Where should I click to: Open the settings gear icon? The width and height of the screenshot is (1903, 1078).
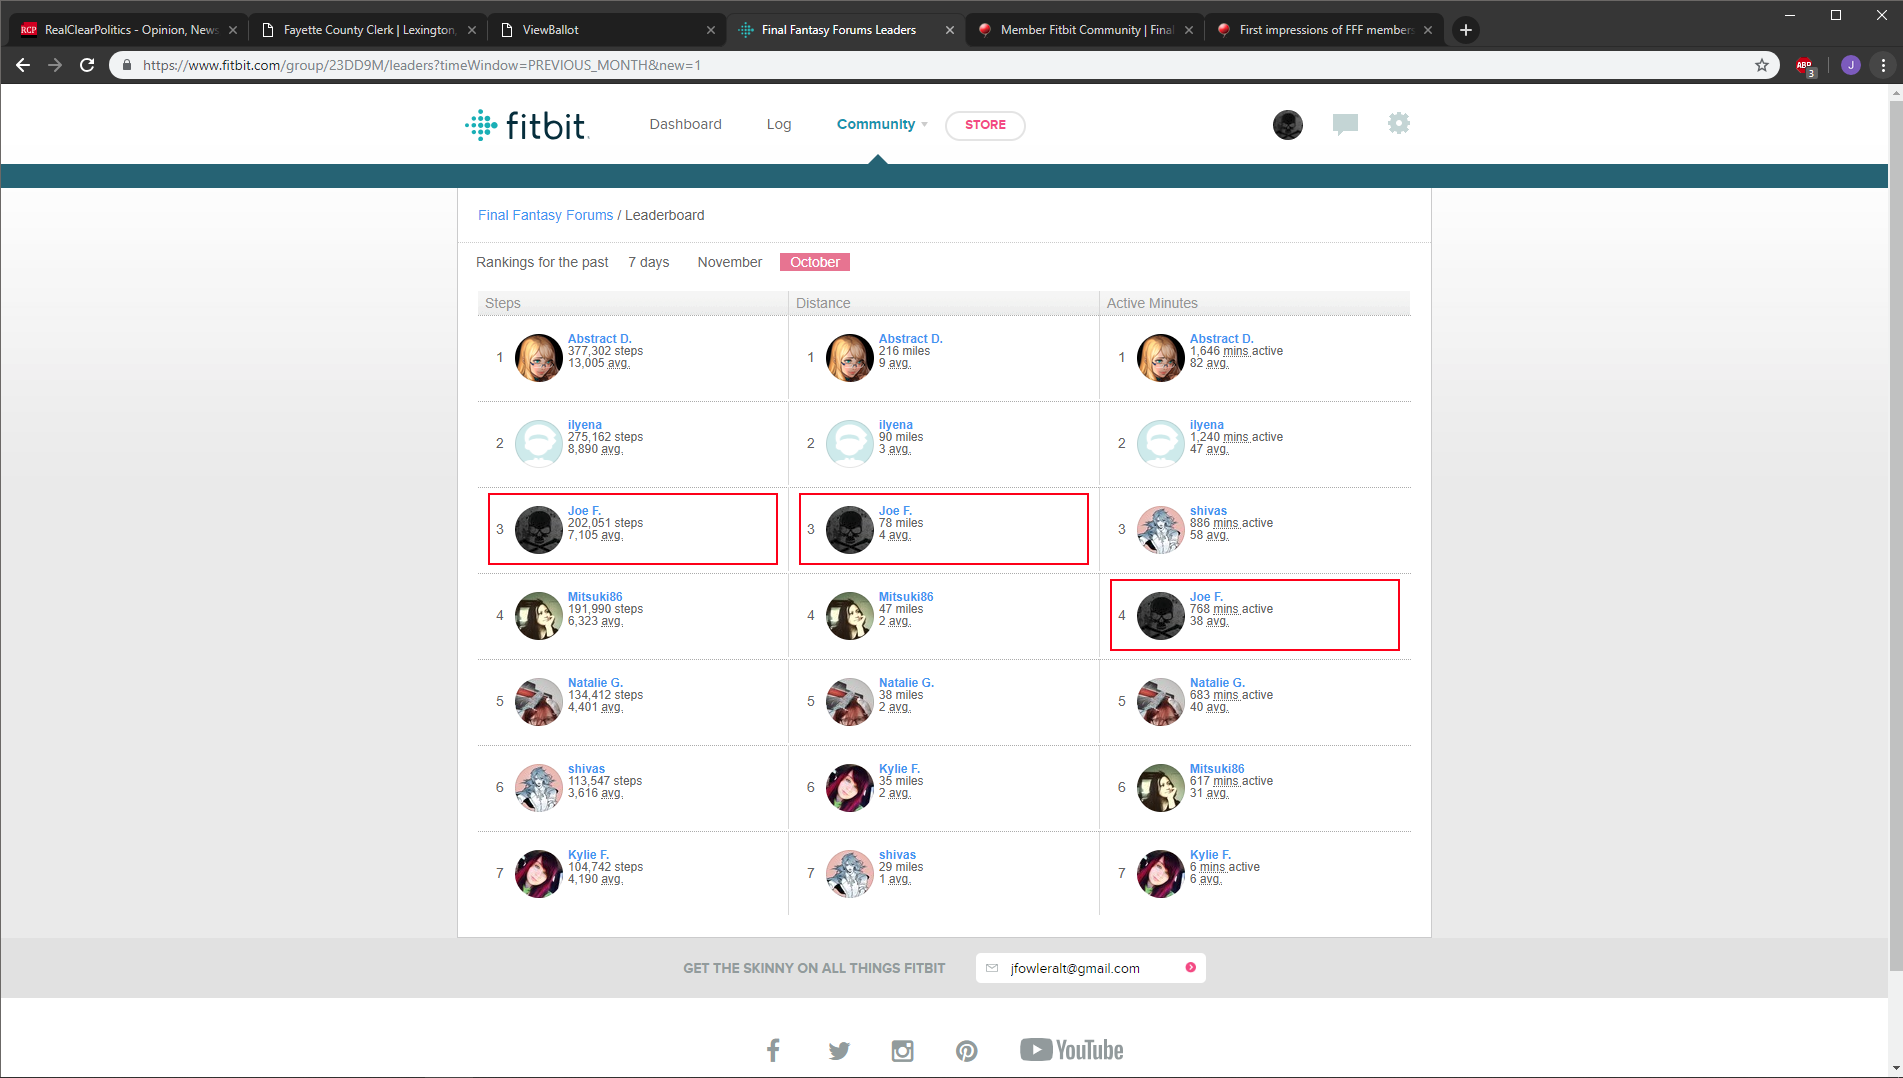[1398, 123]
